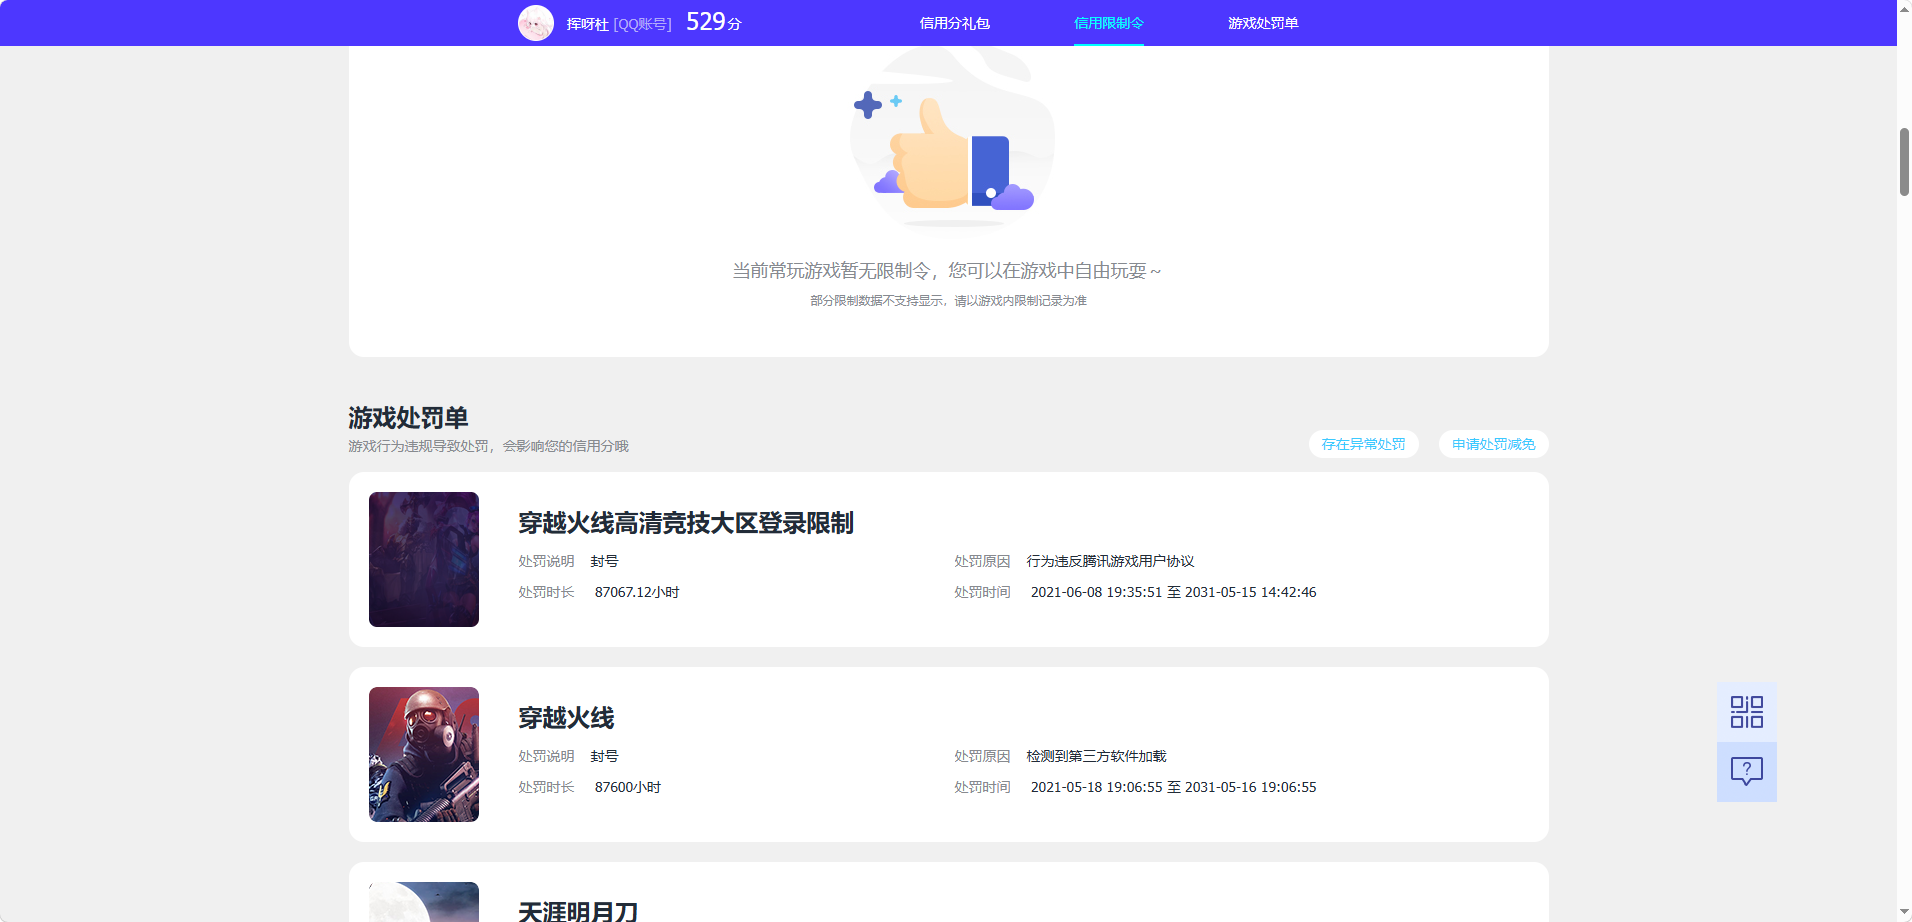Click the username 挥呀杜 in the header

tap(587, 24)
